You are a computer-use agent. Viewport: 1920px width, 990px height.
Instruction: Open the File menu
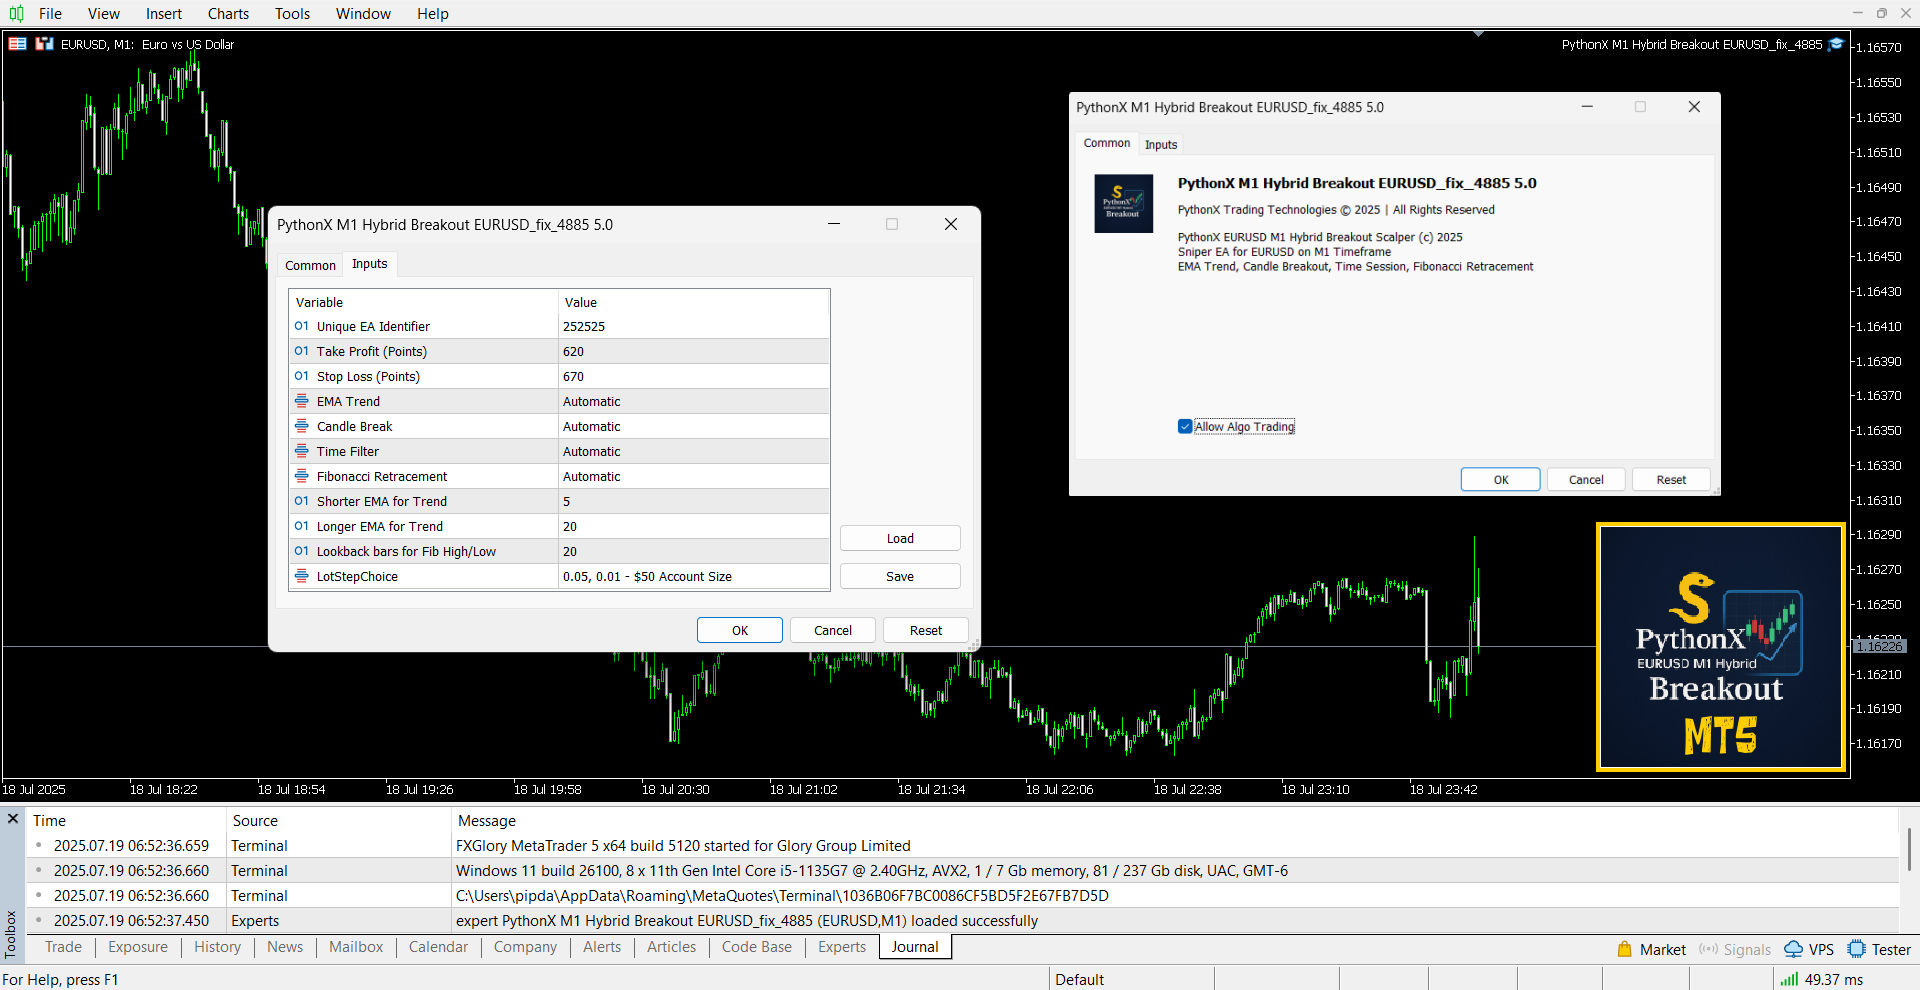pos(50,14)
